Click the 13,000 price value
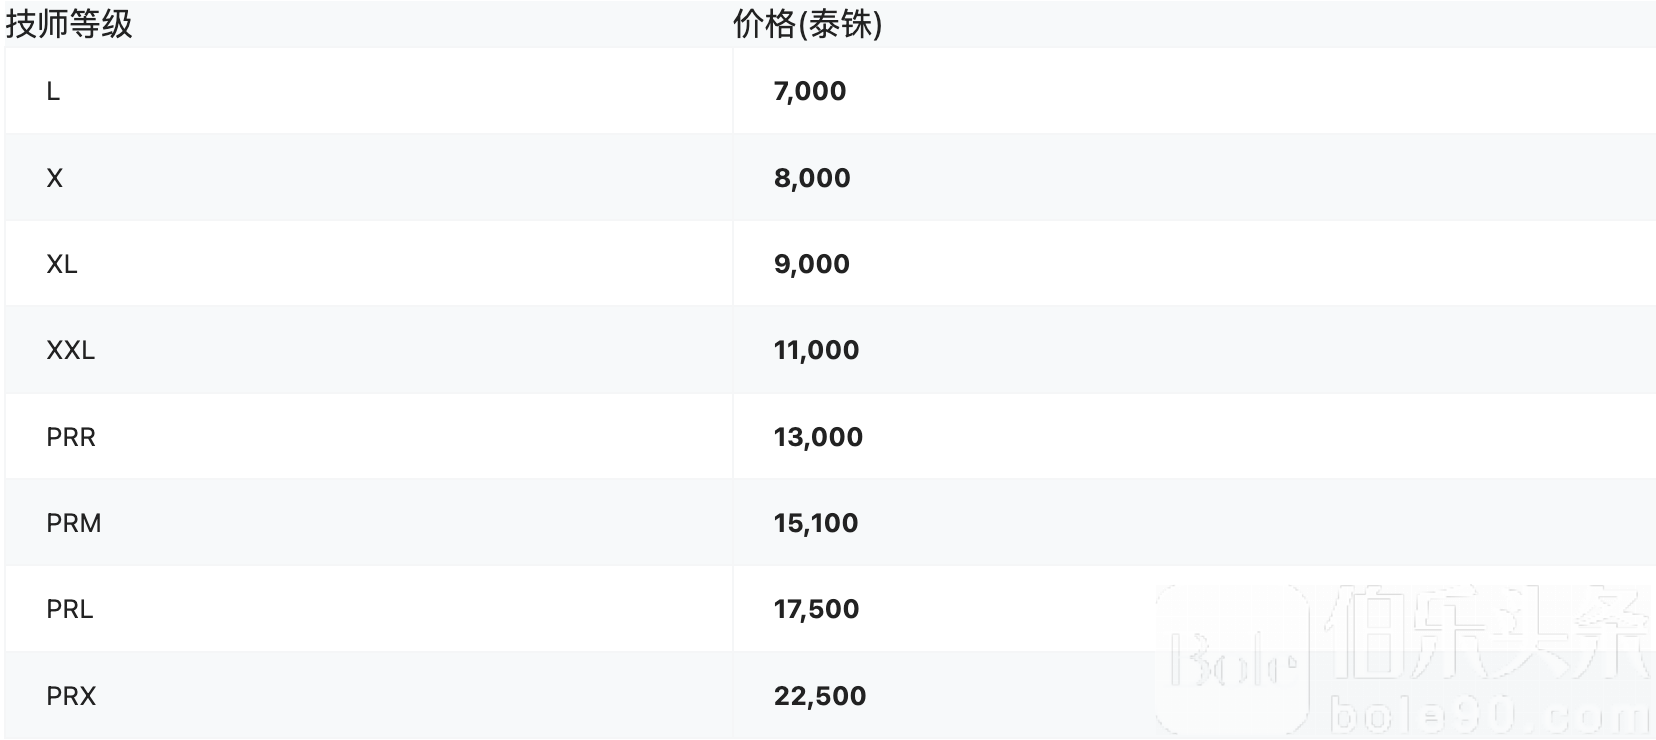 pyautogui.click(x=818, y=437)
